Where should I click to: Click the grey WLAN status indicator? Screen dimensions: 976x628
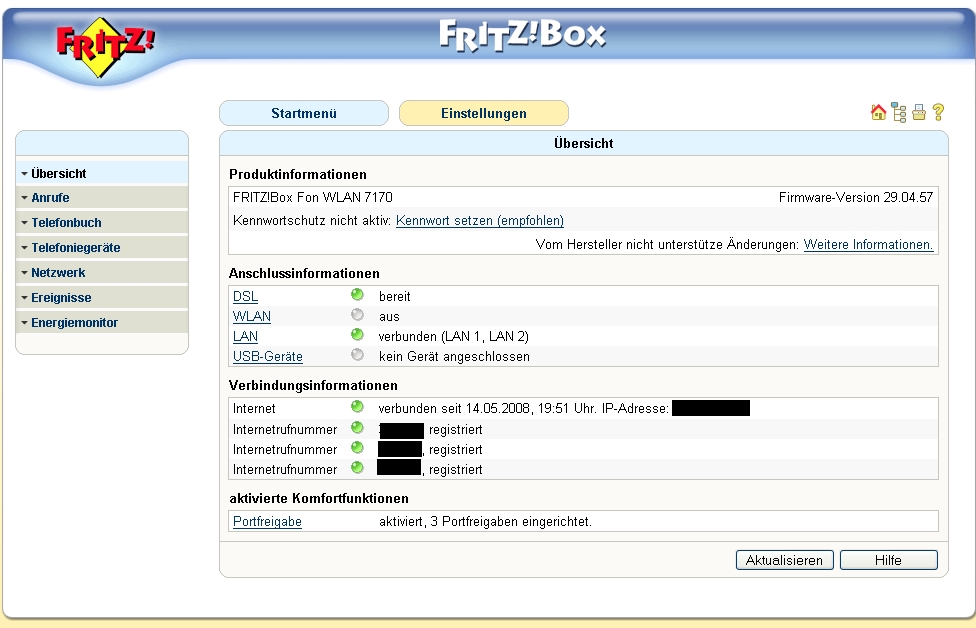point(357,316)
